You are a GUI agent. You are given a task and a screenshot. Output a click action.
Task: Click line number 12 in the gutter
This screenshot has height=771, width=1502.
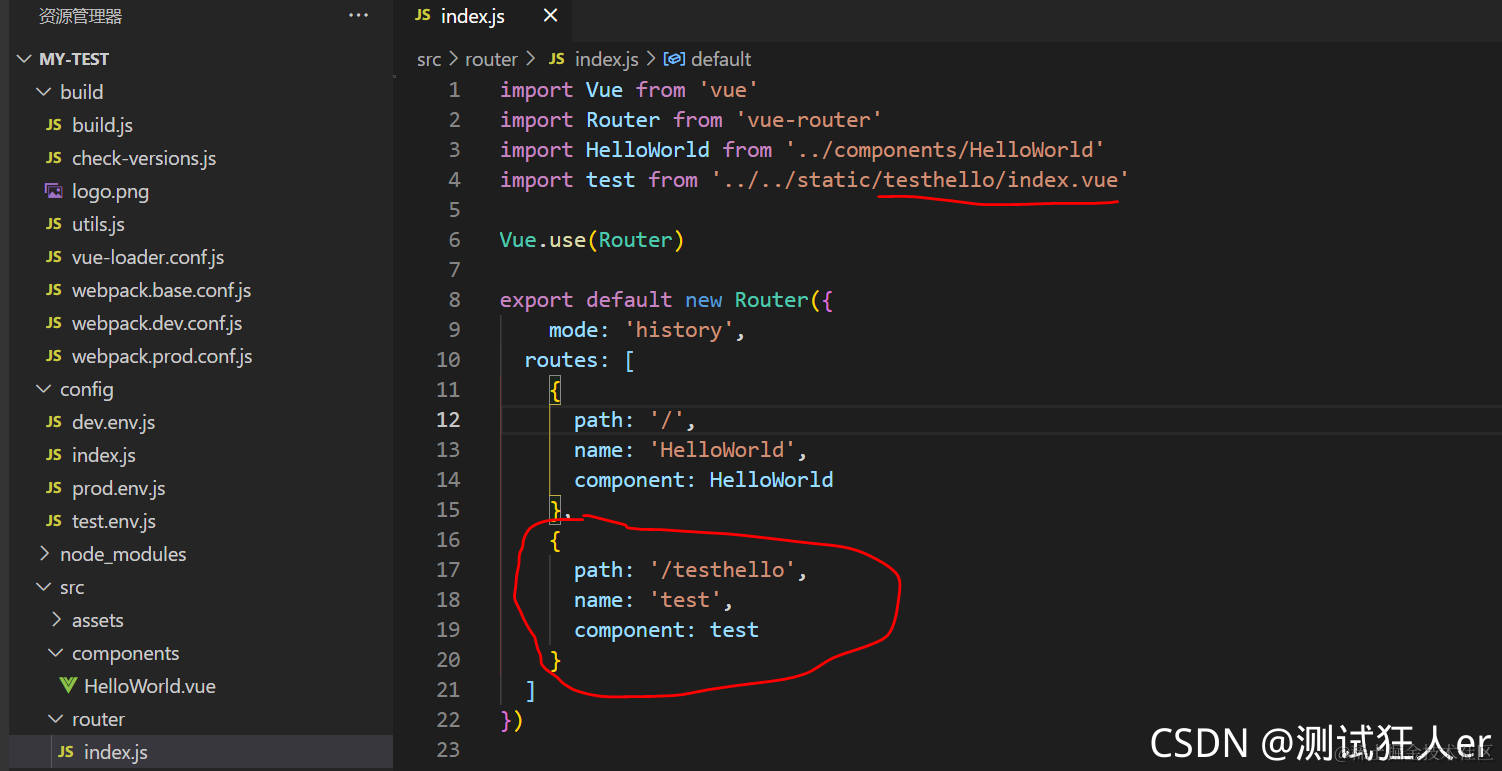pos(448,420)
